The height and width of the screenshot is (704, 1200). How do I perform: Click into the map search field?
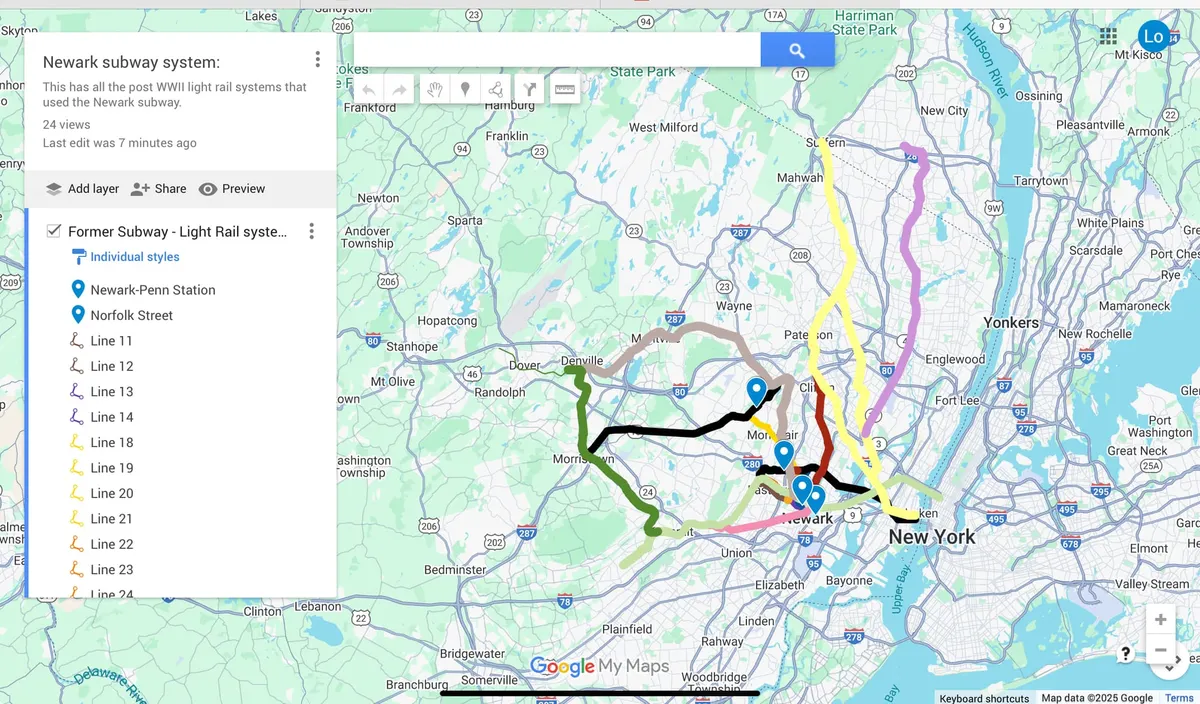(x=557, y=50)
